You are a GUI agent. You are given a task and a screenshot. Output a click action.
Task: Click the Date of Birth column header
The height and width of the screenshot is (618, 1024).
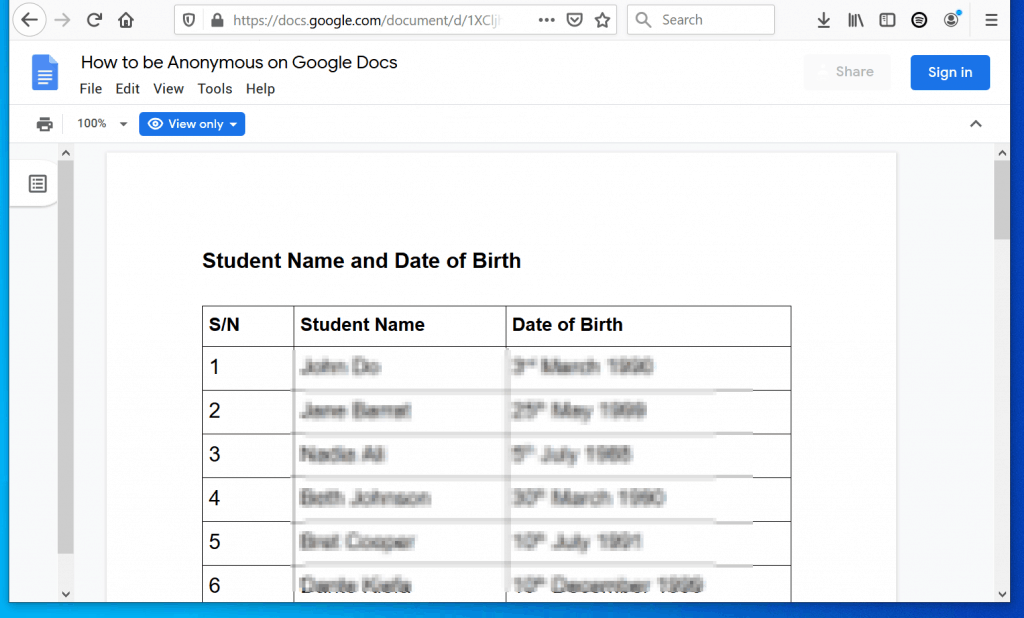648,326
